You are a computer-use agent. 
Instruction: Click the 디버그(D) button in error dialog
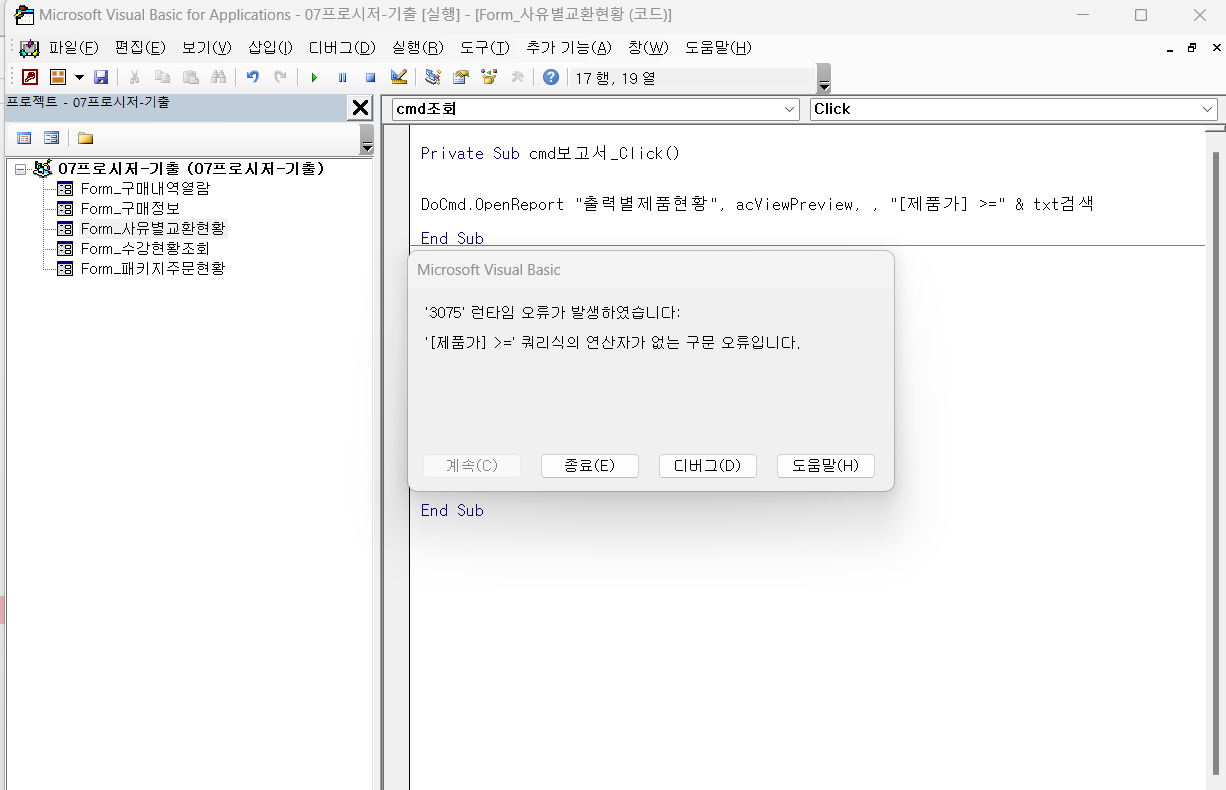click(708, 466)
